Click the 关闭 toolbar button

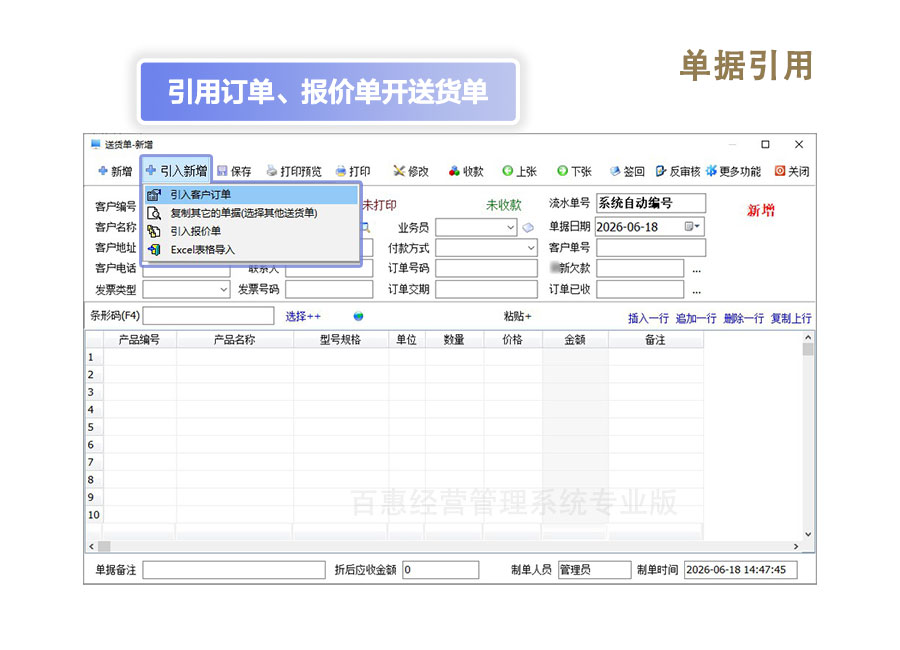click(792, 171)
